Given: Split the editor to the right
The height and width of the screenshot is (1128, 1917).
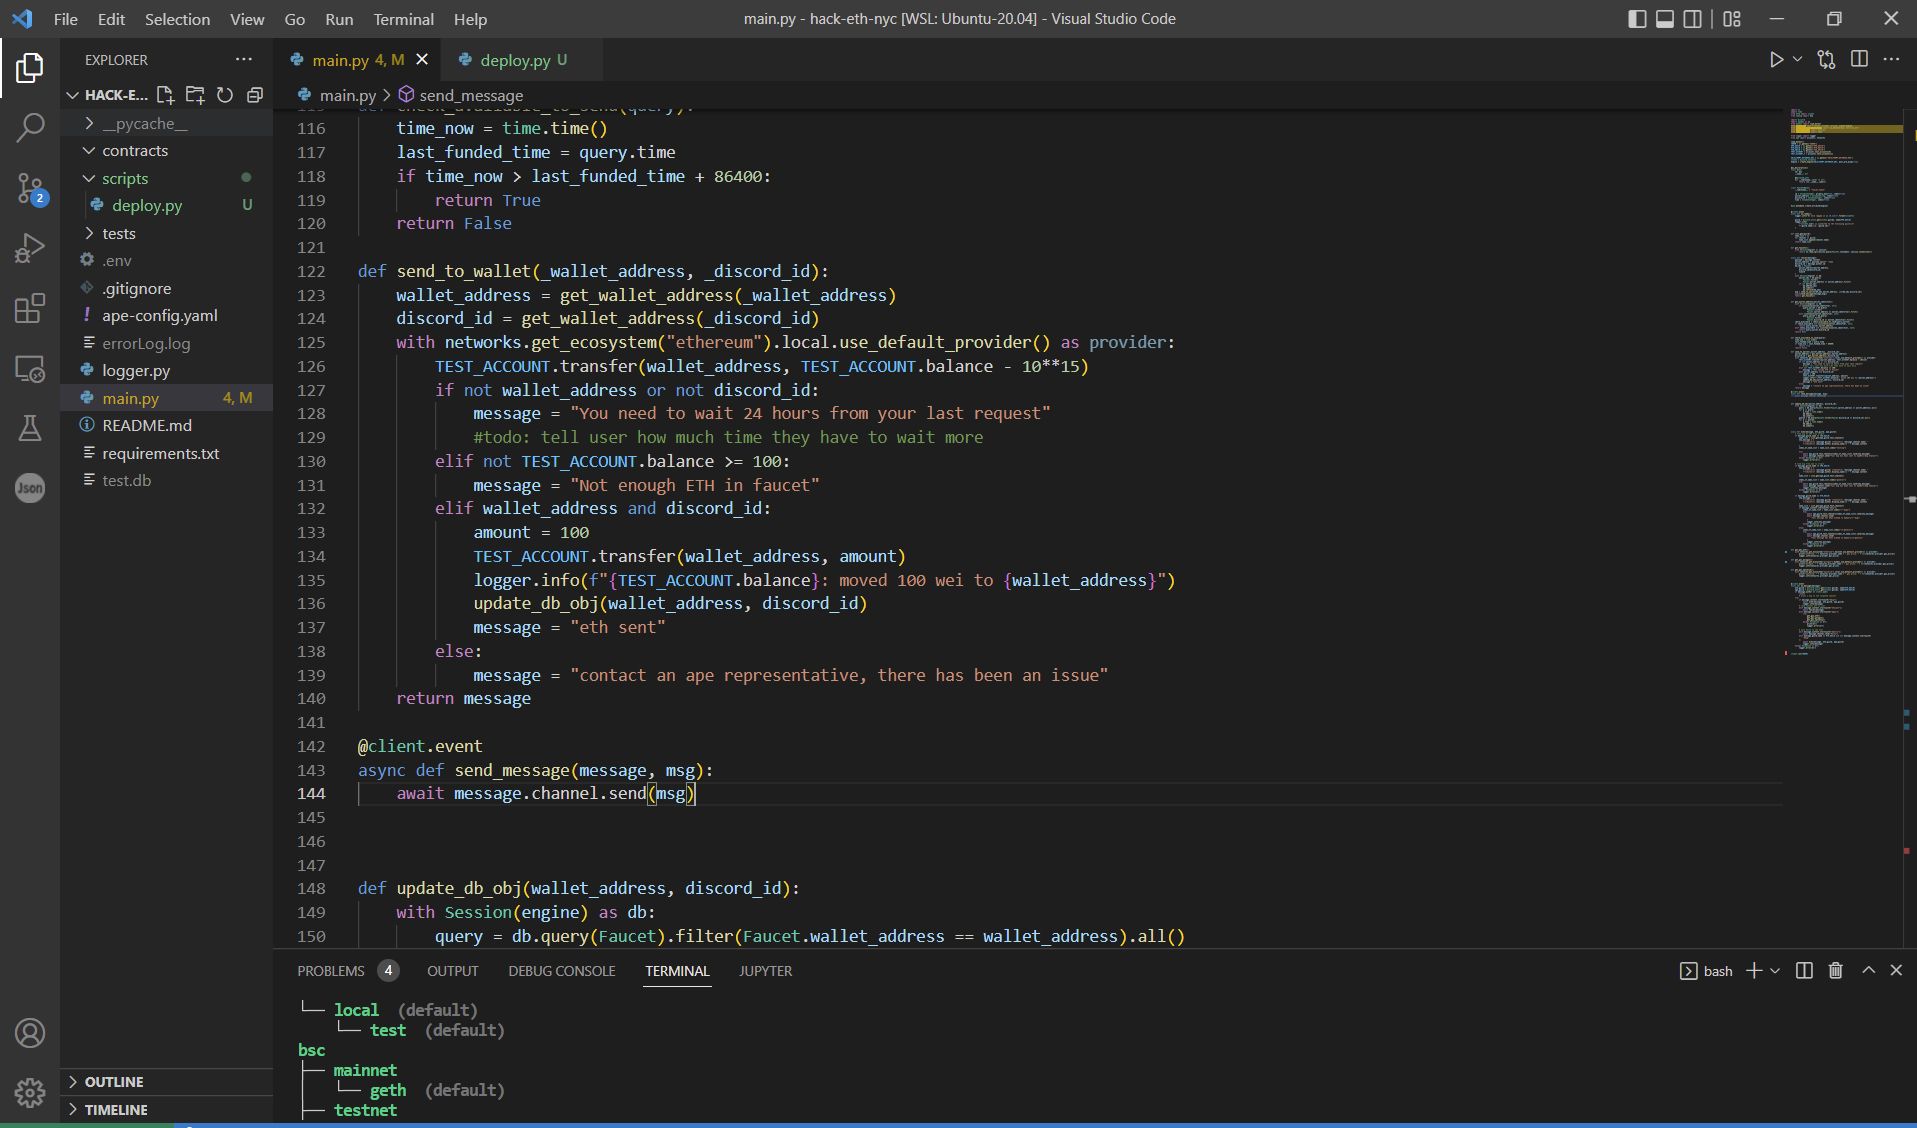Looking at the screenshot, I should pyautogui.click(x=1859, y=59).
